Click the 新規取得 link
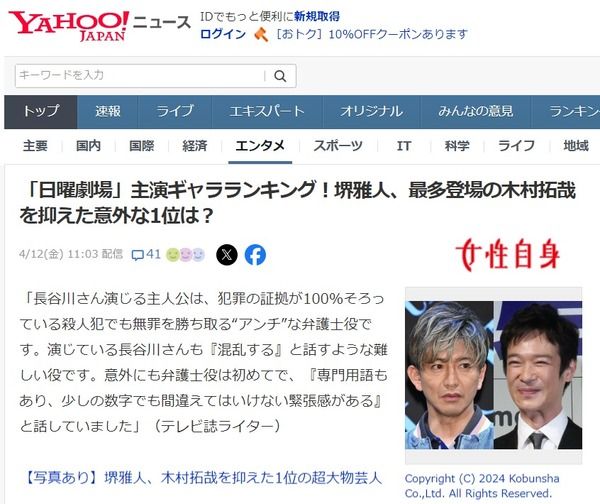 tap(317, 16)
